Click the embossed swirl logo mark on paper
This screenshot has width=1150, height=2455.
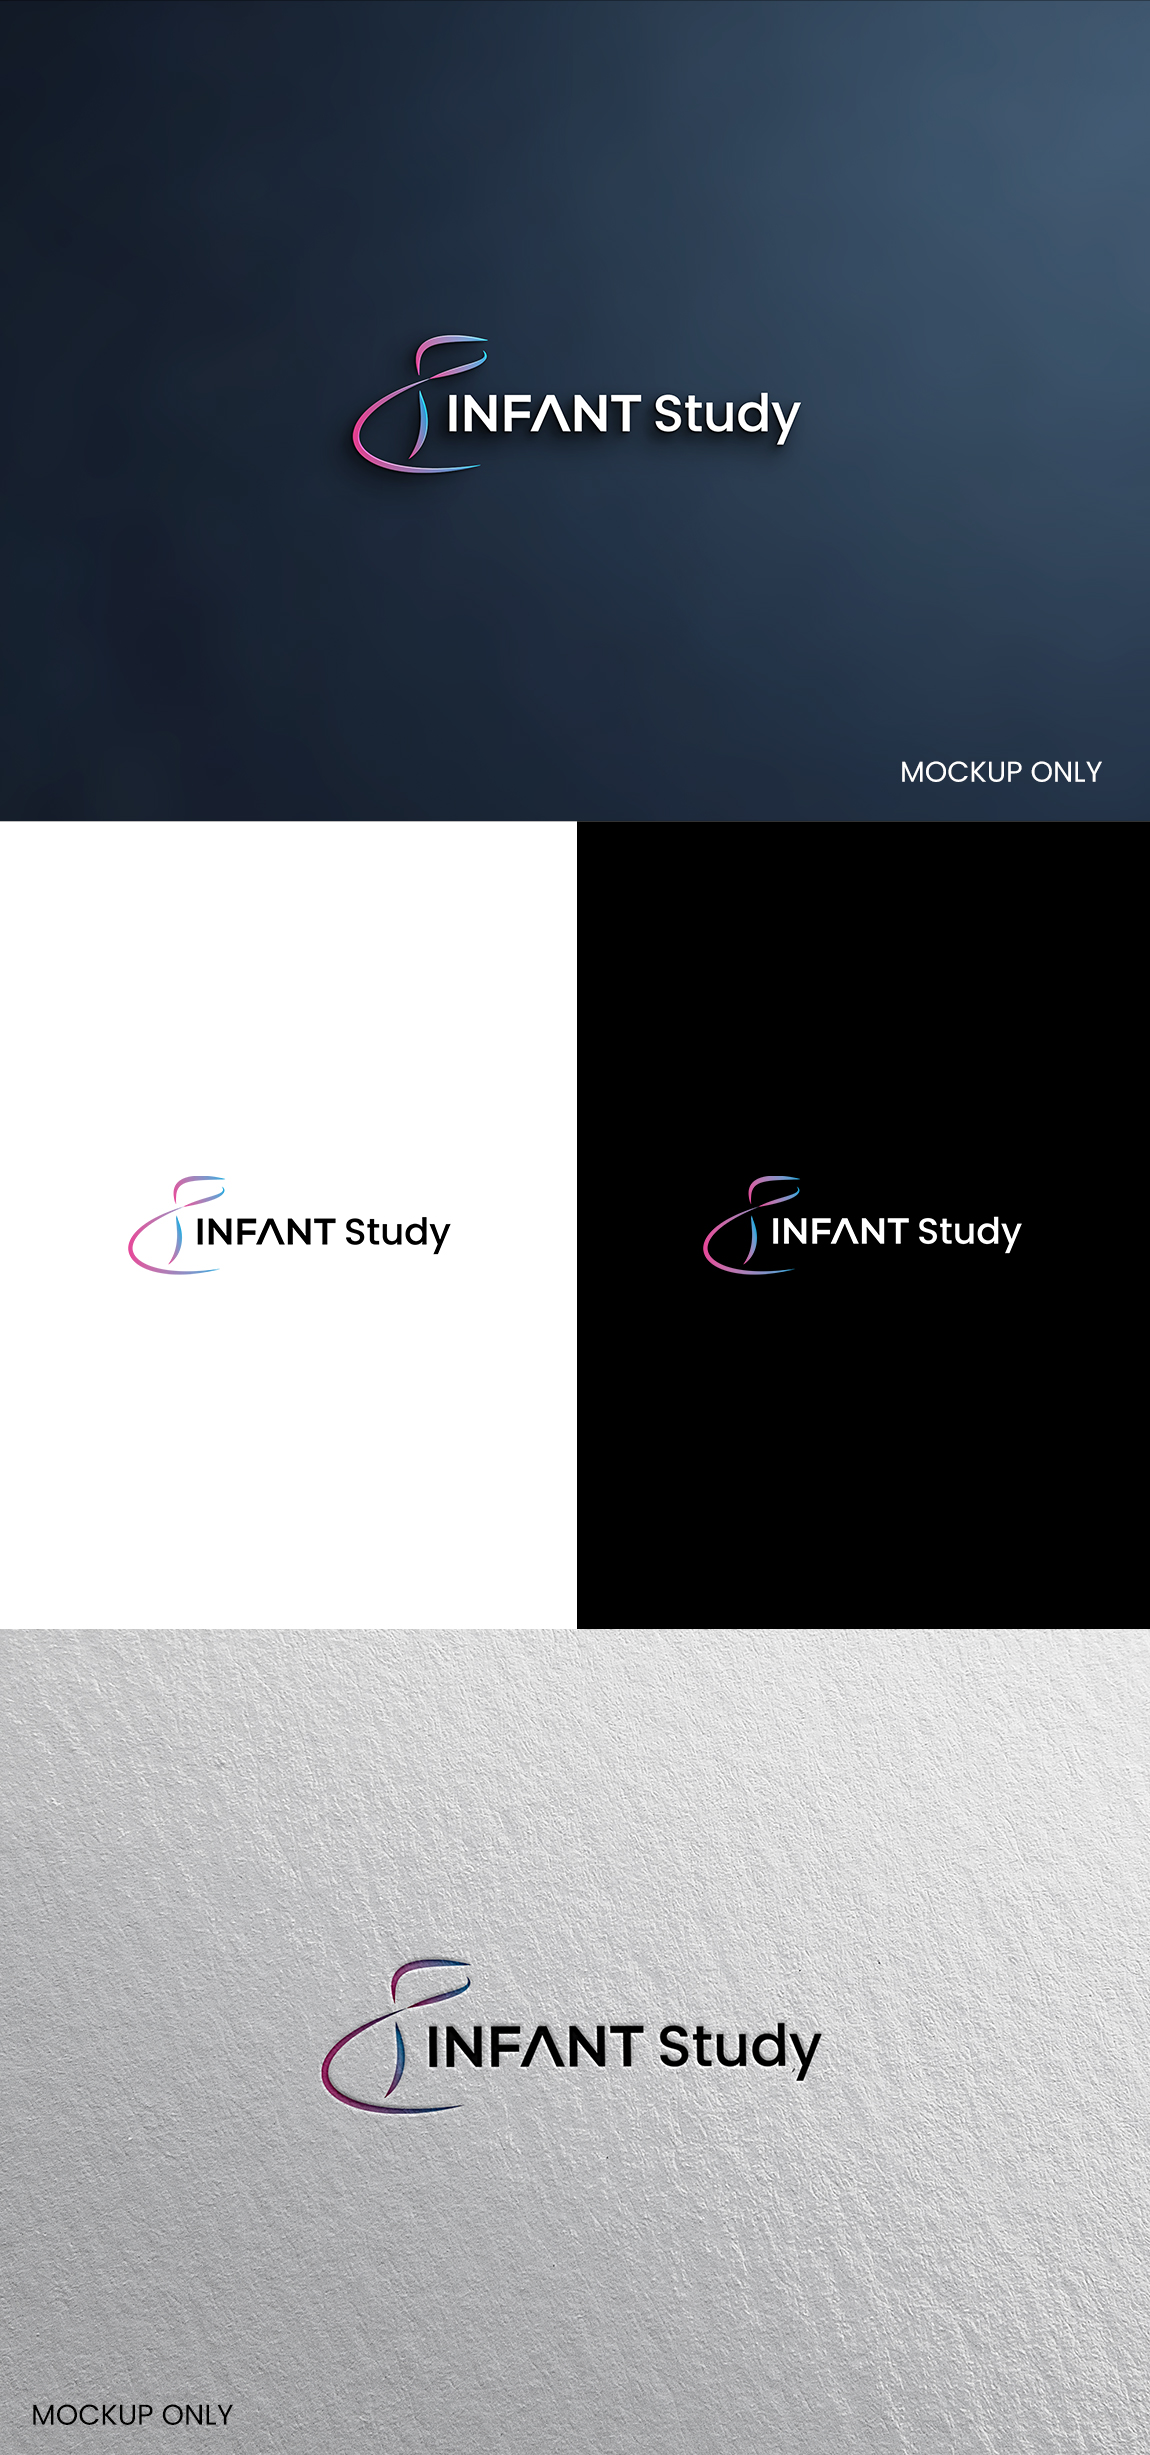[396, 2036]
